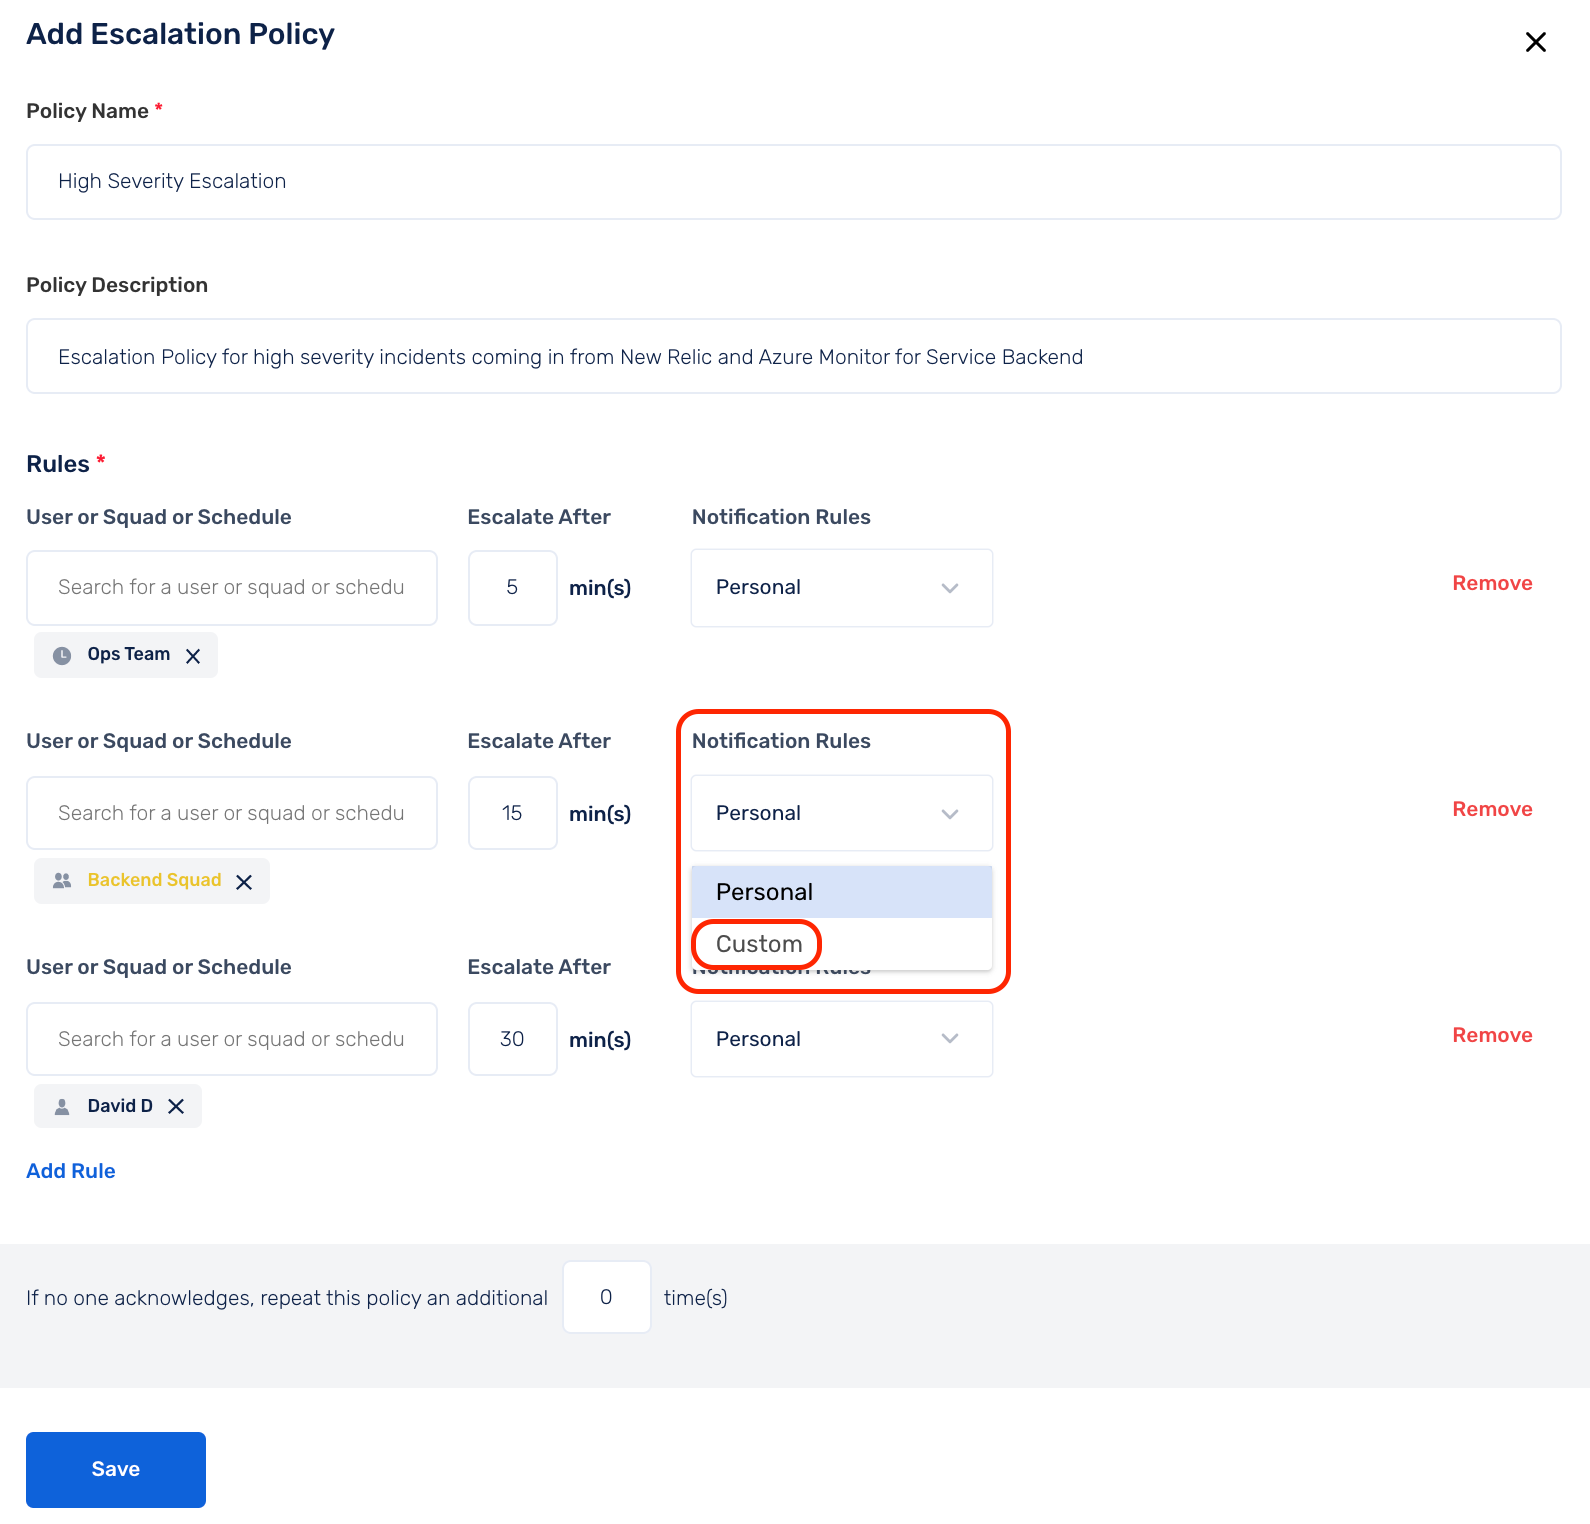Image resolution: width=1590 pixels, height=1524 pixels.
Task: Remove the Ops Team escalation rule
Action: (x=1491, y=583)
